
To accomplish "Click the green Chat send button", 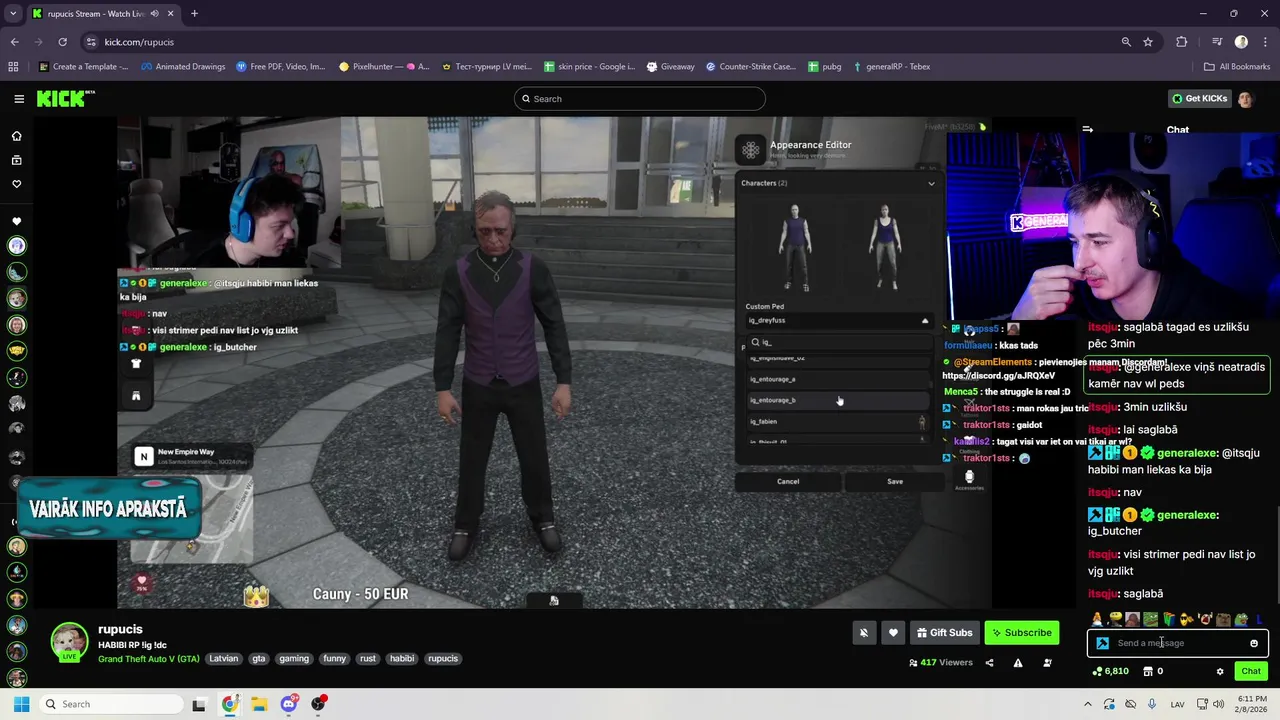I will coord(1251,671).
